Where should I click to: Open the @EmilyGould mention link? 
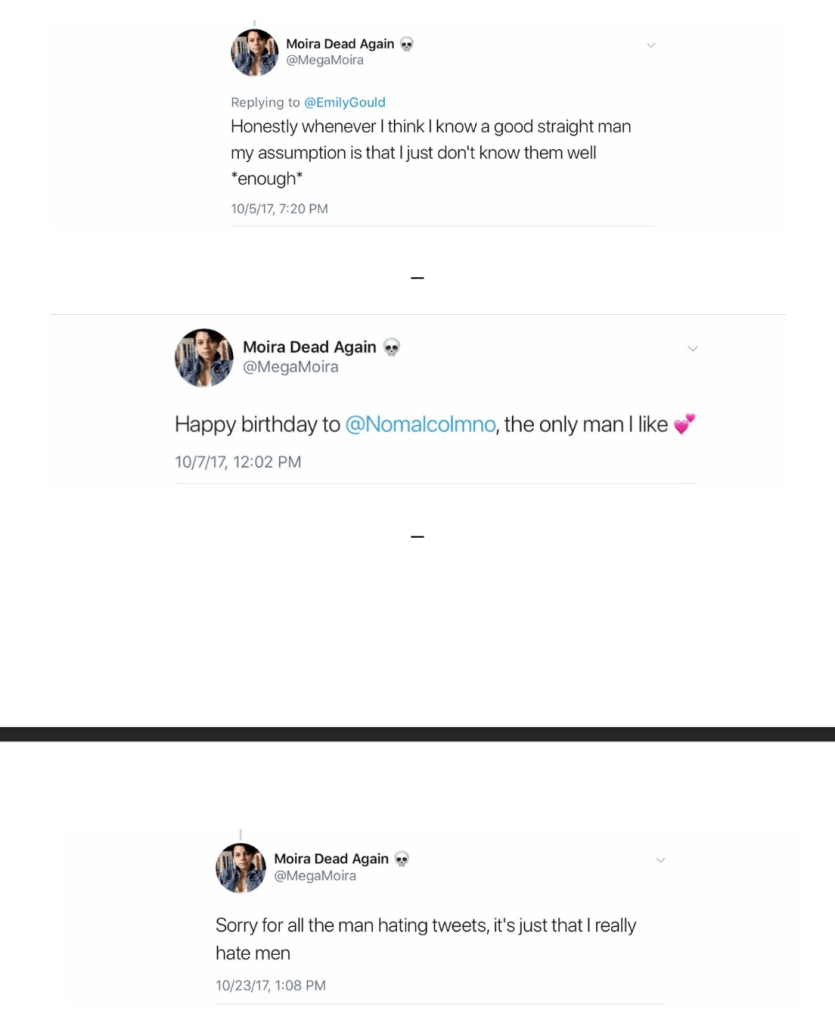pos(344,102)
